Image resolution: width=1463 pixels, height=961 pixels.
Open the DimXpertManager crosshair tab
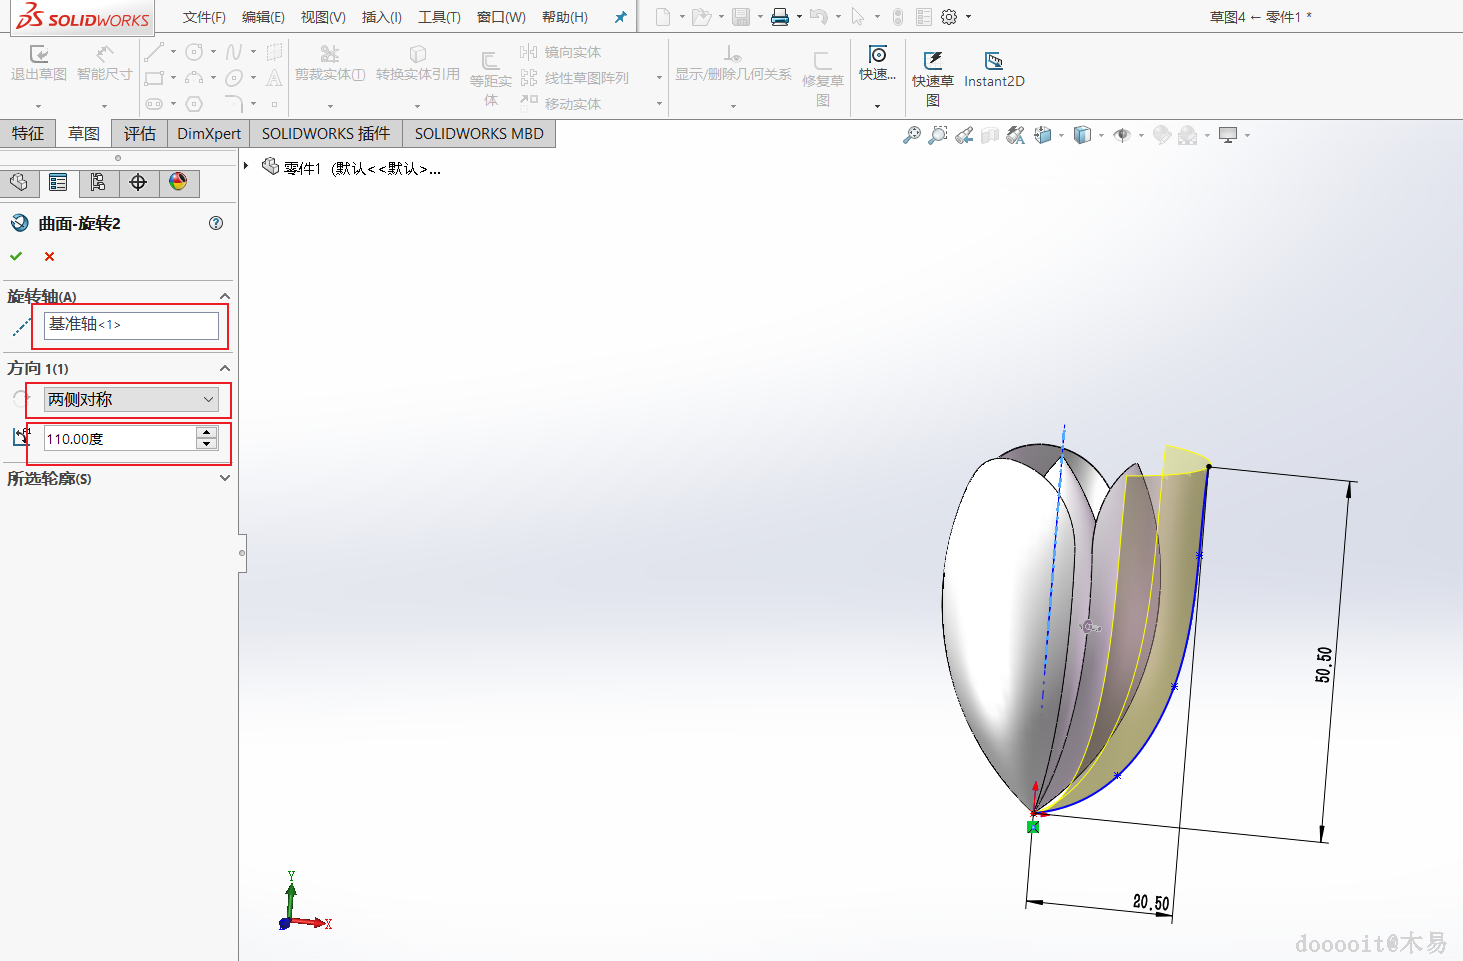[x=138, y=182]
